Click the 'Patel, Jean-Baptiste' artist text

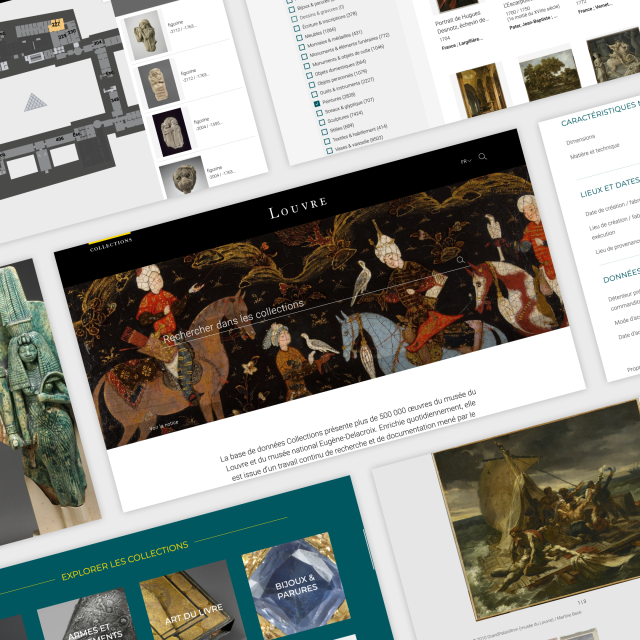[x=533, y=22]
